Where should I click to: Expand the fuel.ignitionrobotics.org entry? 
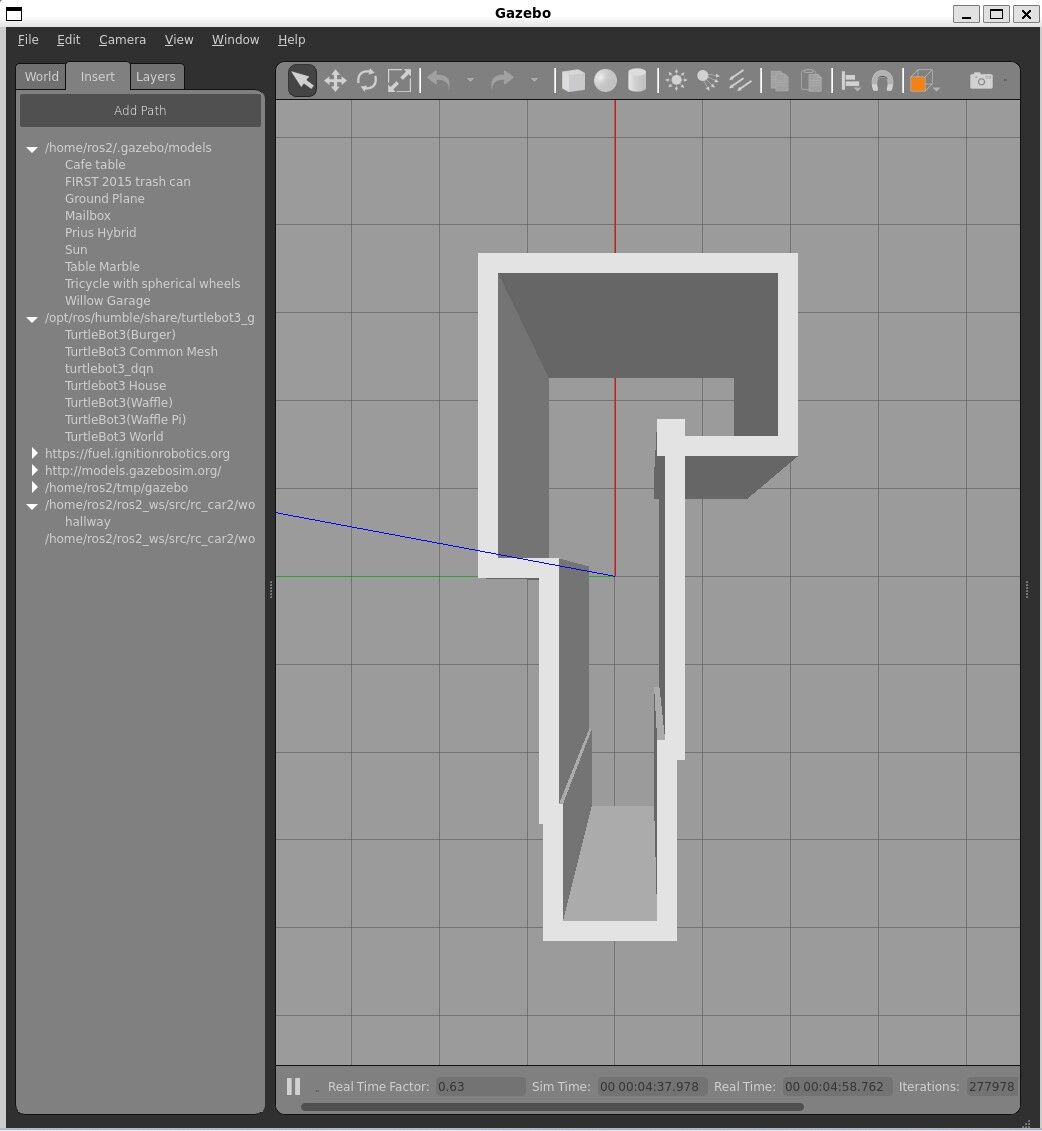[x=34, y=453]
